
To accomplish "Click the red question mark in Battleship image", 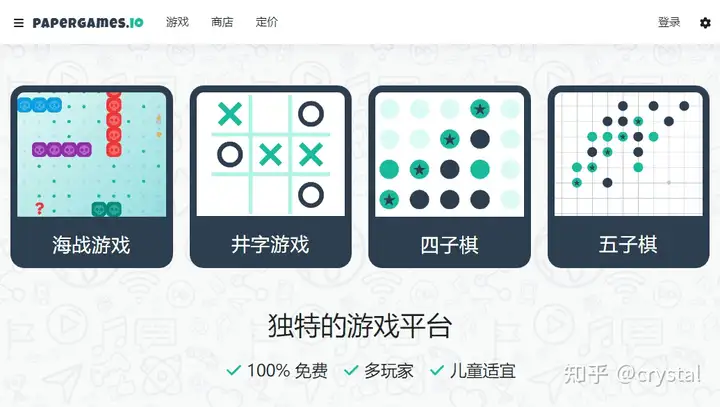I will tap(39, 209).
